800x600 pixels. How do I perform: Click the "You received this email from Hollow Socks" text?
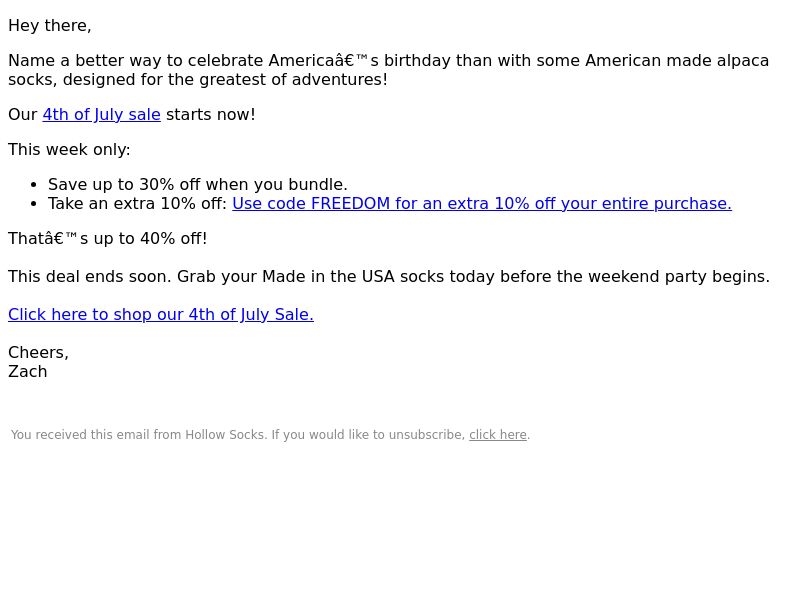click(138, 435)
